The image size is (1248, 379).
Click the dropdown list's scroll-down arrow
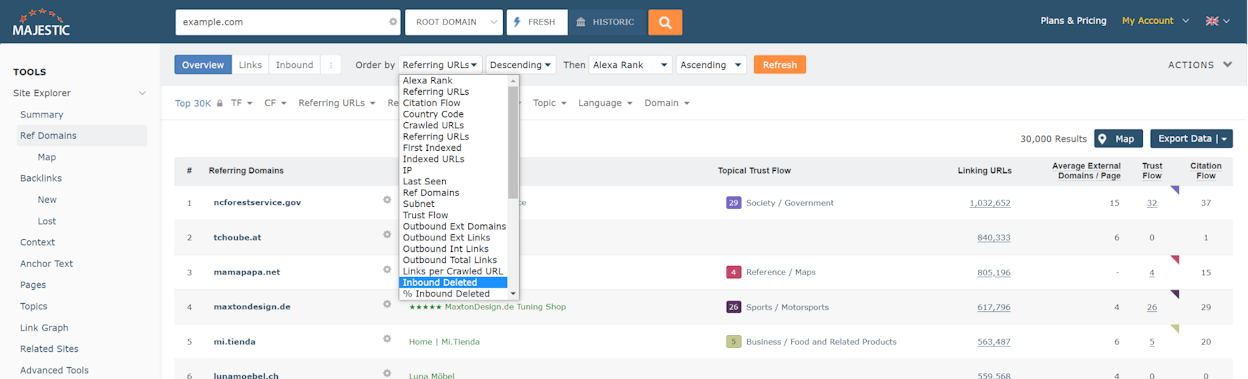[x=514, y=294]
